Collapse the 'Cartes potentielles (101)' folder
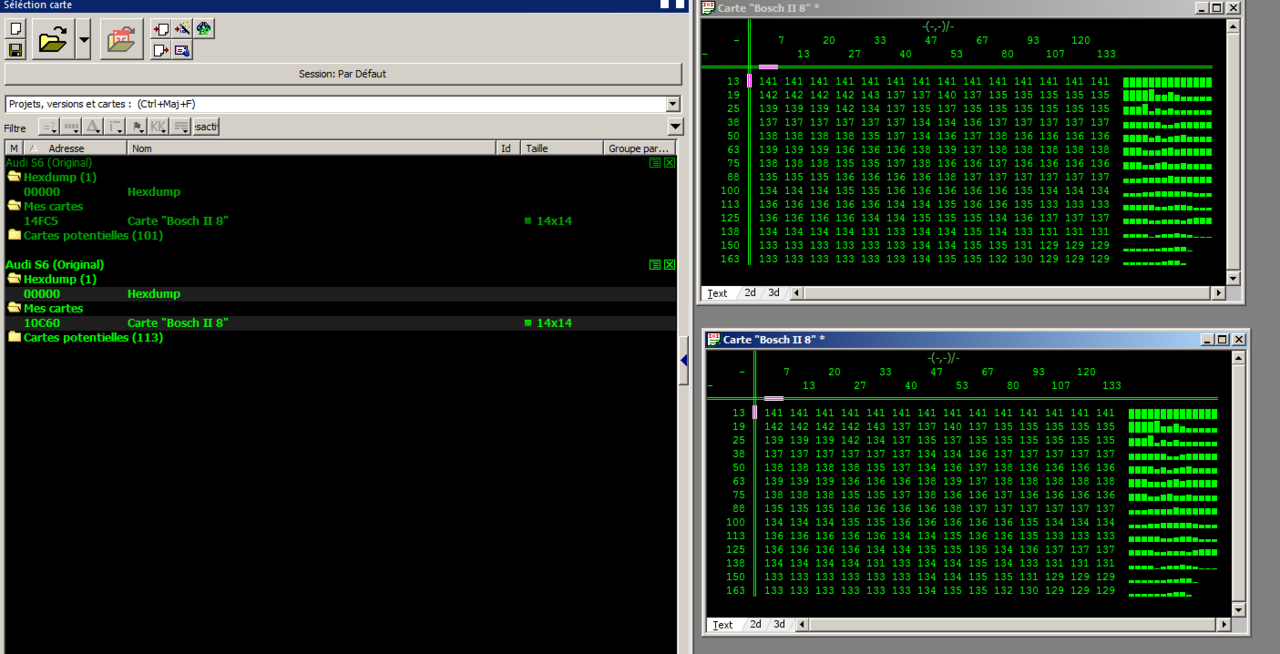The height and width of the screenshot is (654, 1280). pos(14,236)
